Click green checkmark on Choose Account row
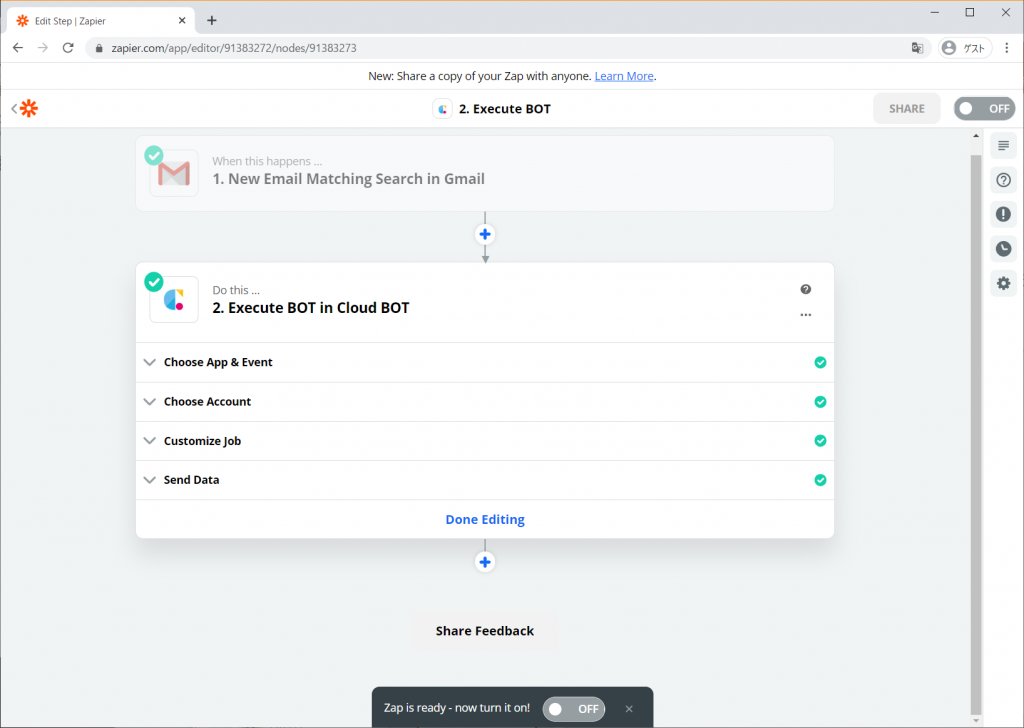The width and height of the screenshot is (1024, 728). [820, 402]
